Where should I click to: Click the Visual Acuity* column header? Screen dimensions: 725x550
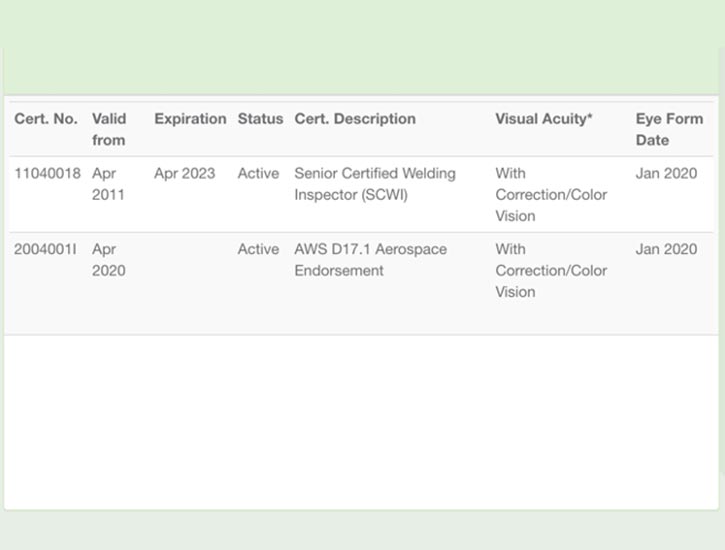tap(543, 119)
